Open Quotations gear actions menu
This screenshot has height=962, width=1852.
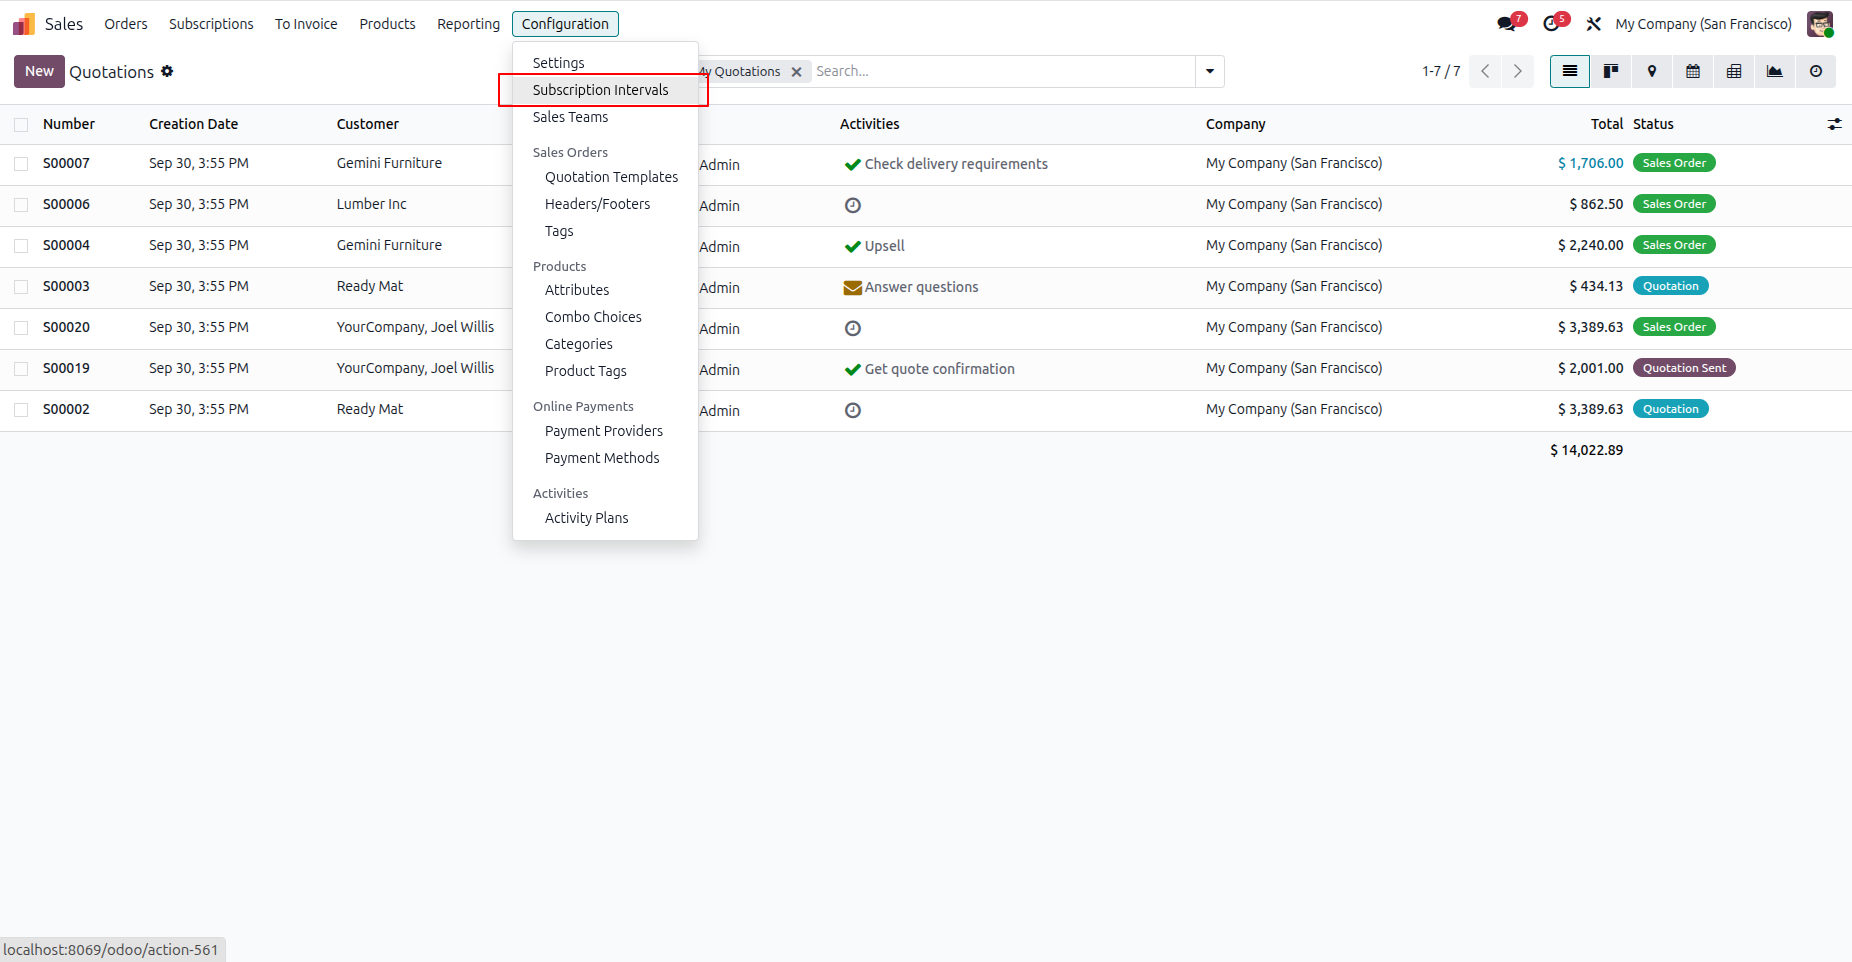tap(167, 71)
